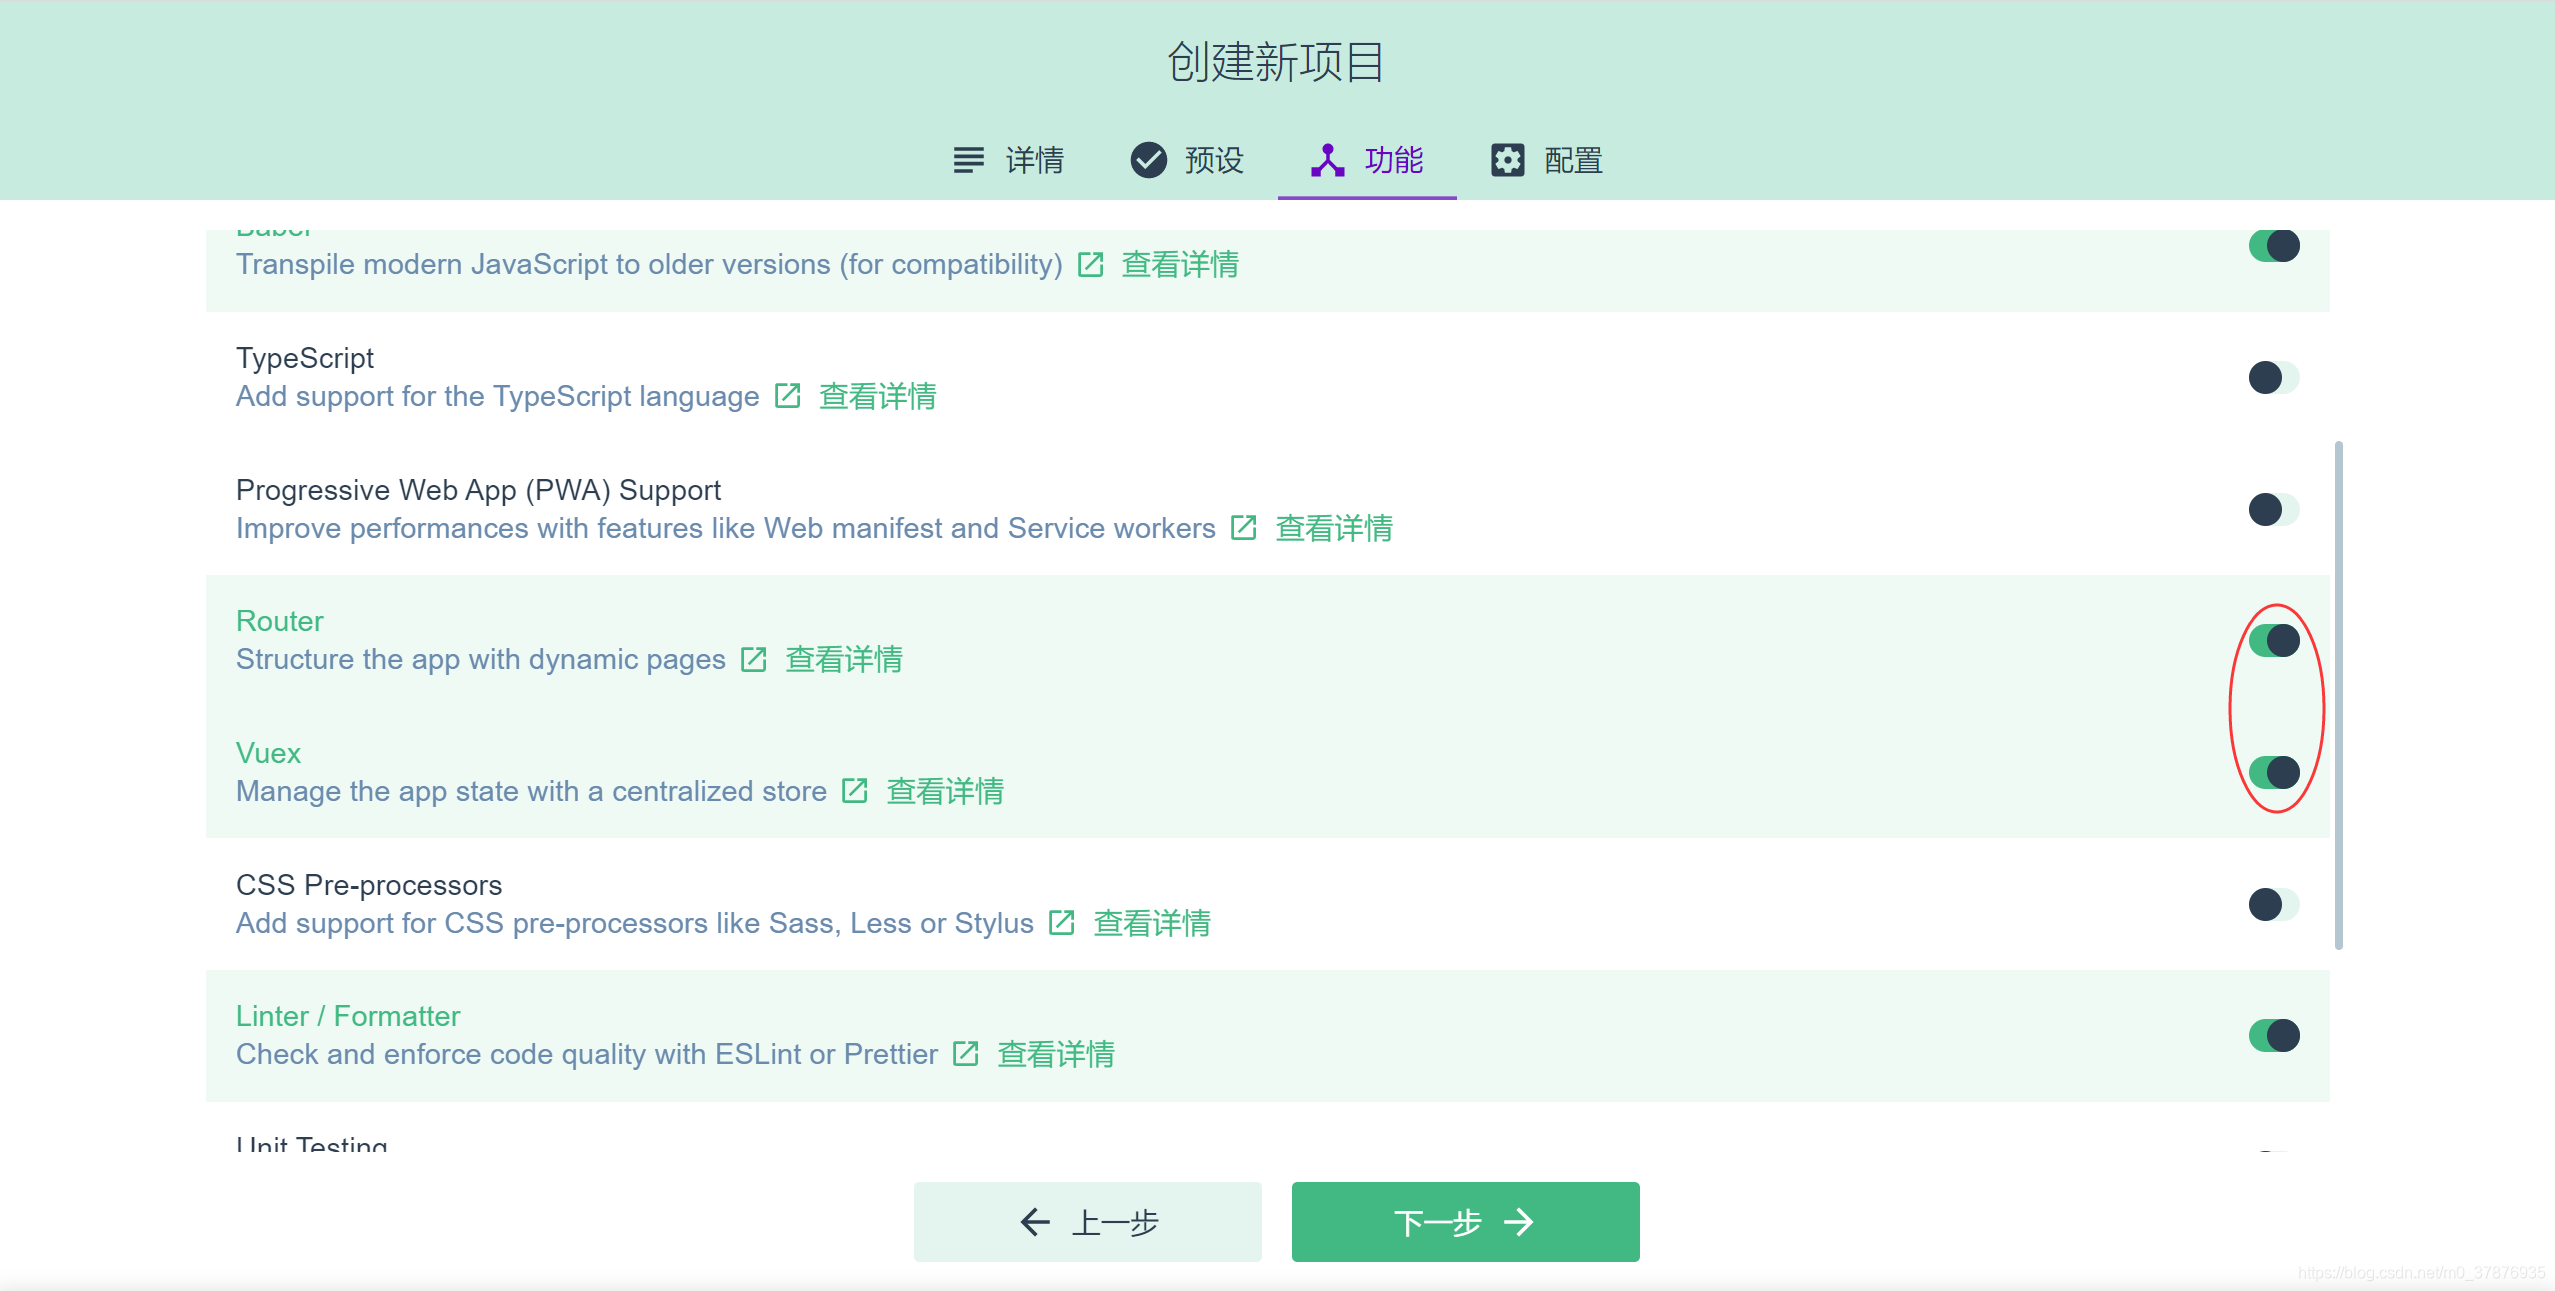This screenshot has height=1291, width=2555.
Task: Click the Router feature title
Action: [x=280, y=621]
